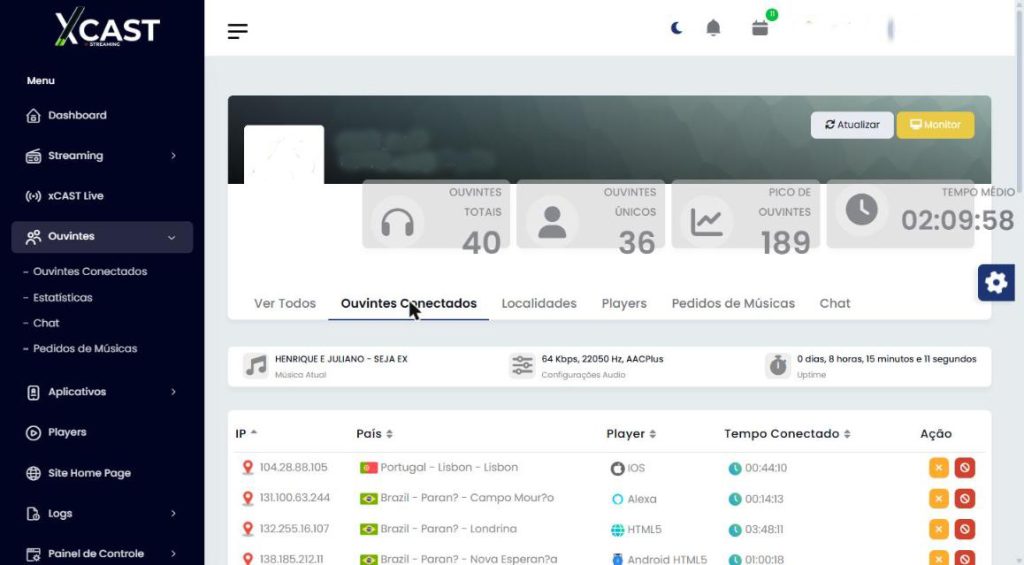This screenshot has height=565, width=1024.
Task: Click the music note Música Atual icon
Action: [255, 366]
